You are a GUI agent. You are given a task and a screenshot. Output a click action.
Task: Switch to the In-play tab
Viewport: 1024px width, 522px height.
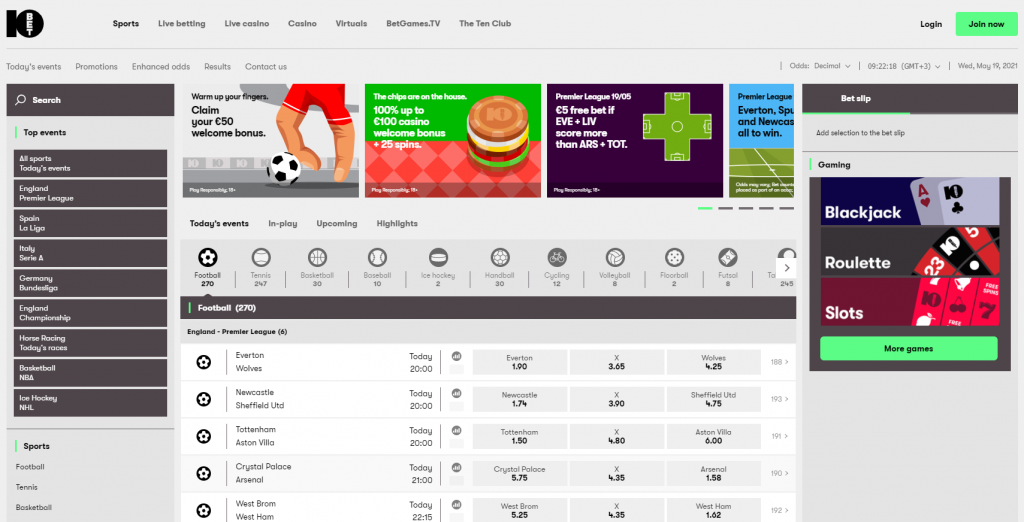(x=283, y=223)
